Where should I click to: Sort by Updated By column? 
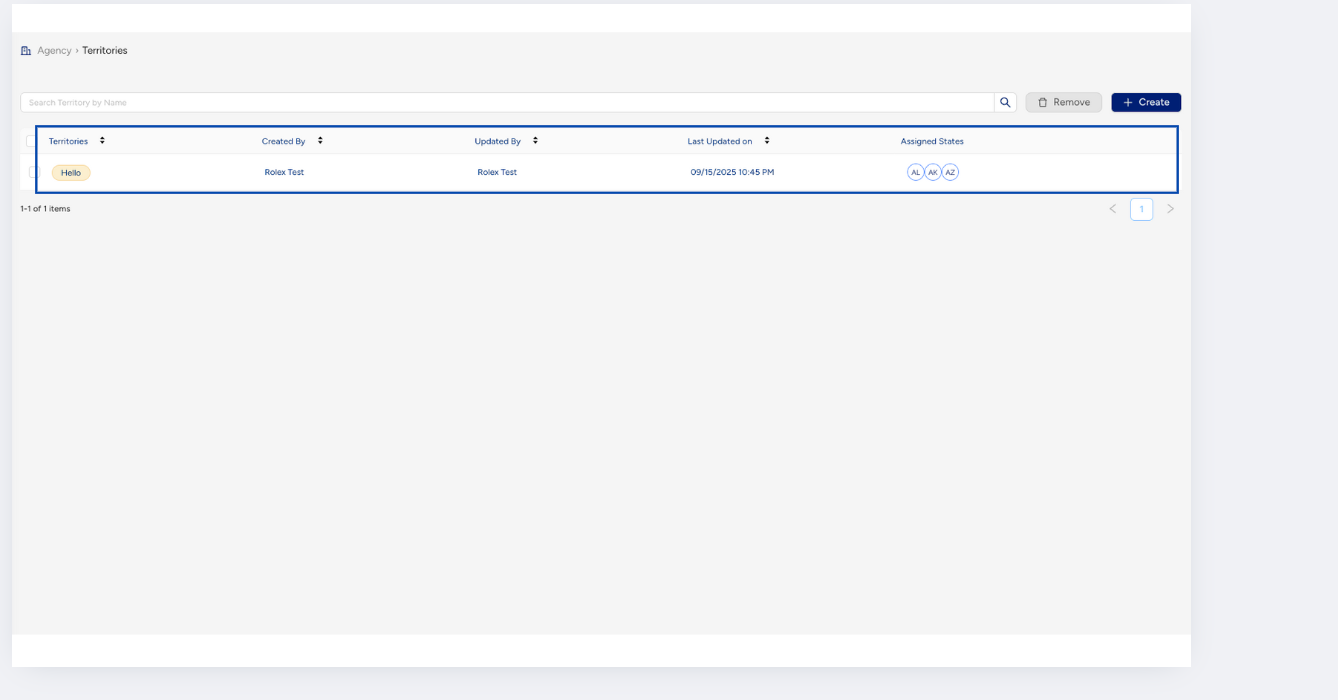click(x=535, y=141)
